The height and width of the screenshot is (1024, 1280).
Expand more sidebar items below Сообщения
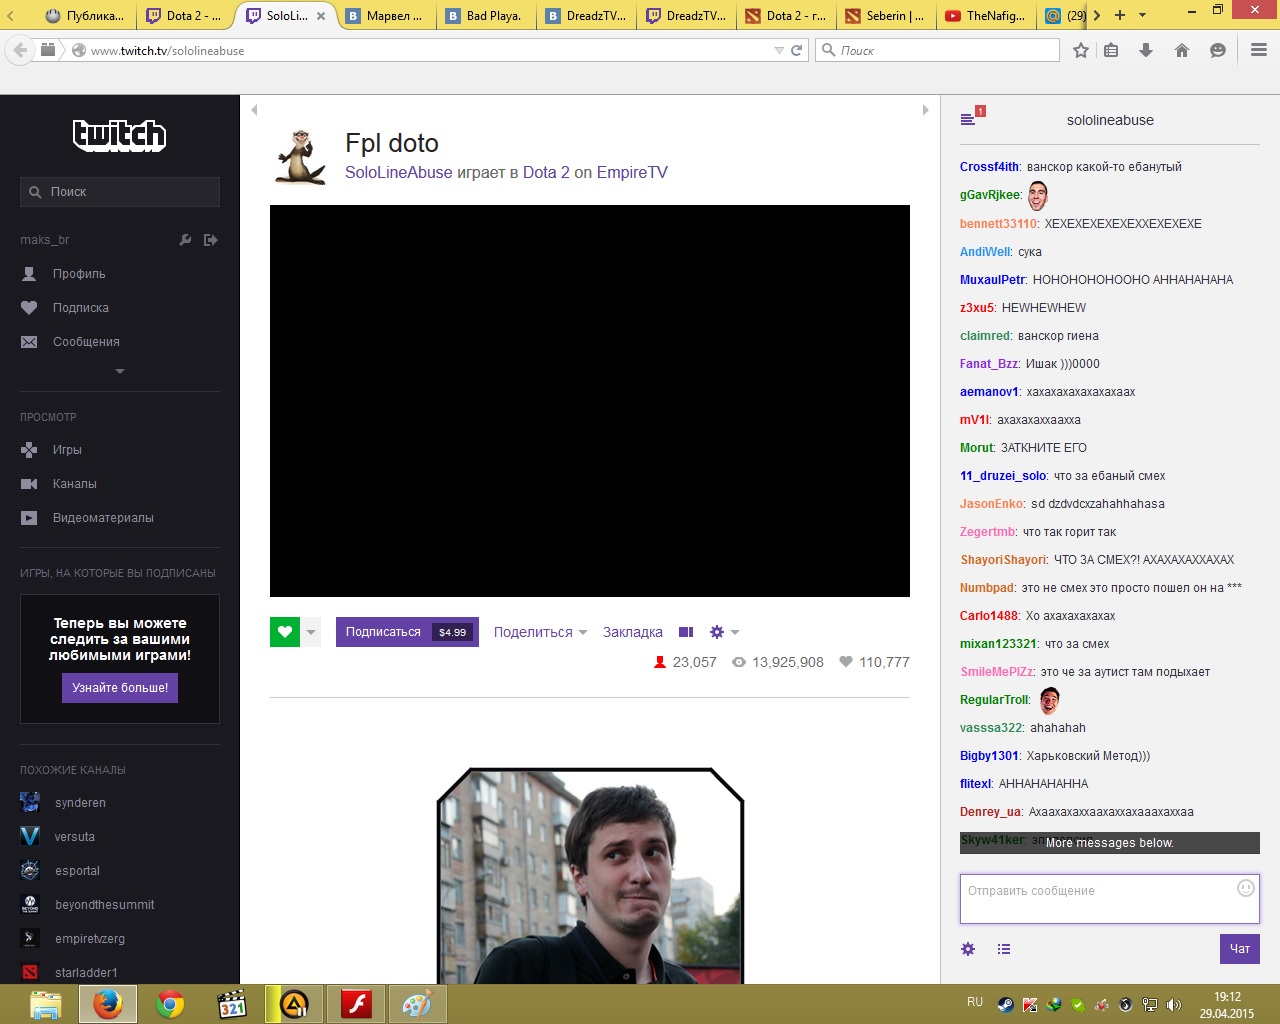click(x=120, y=371)
